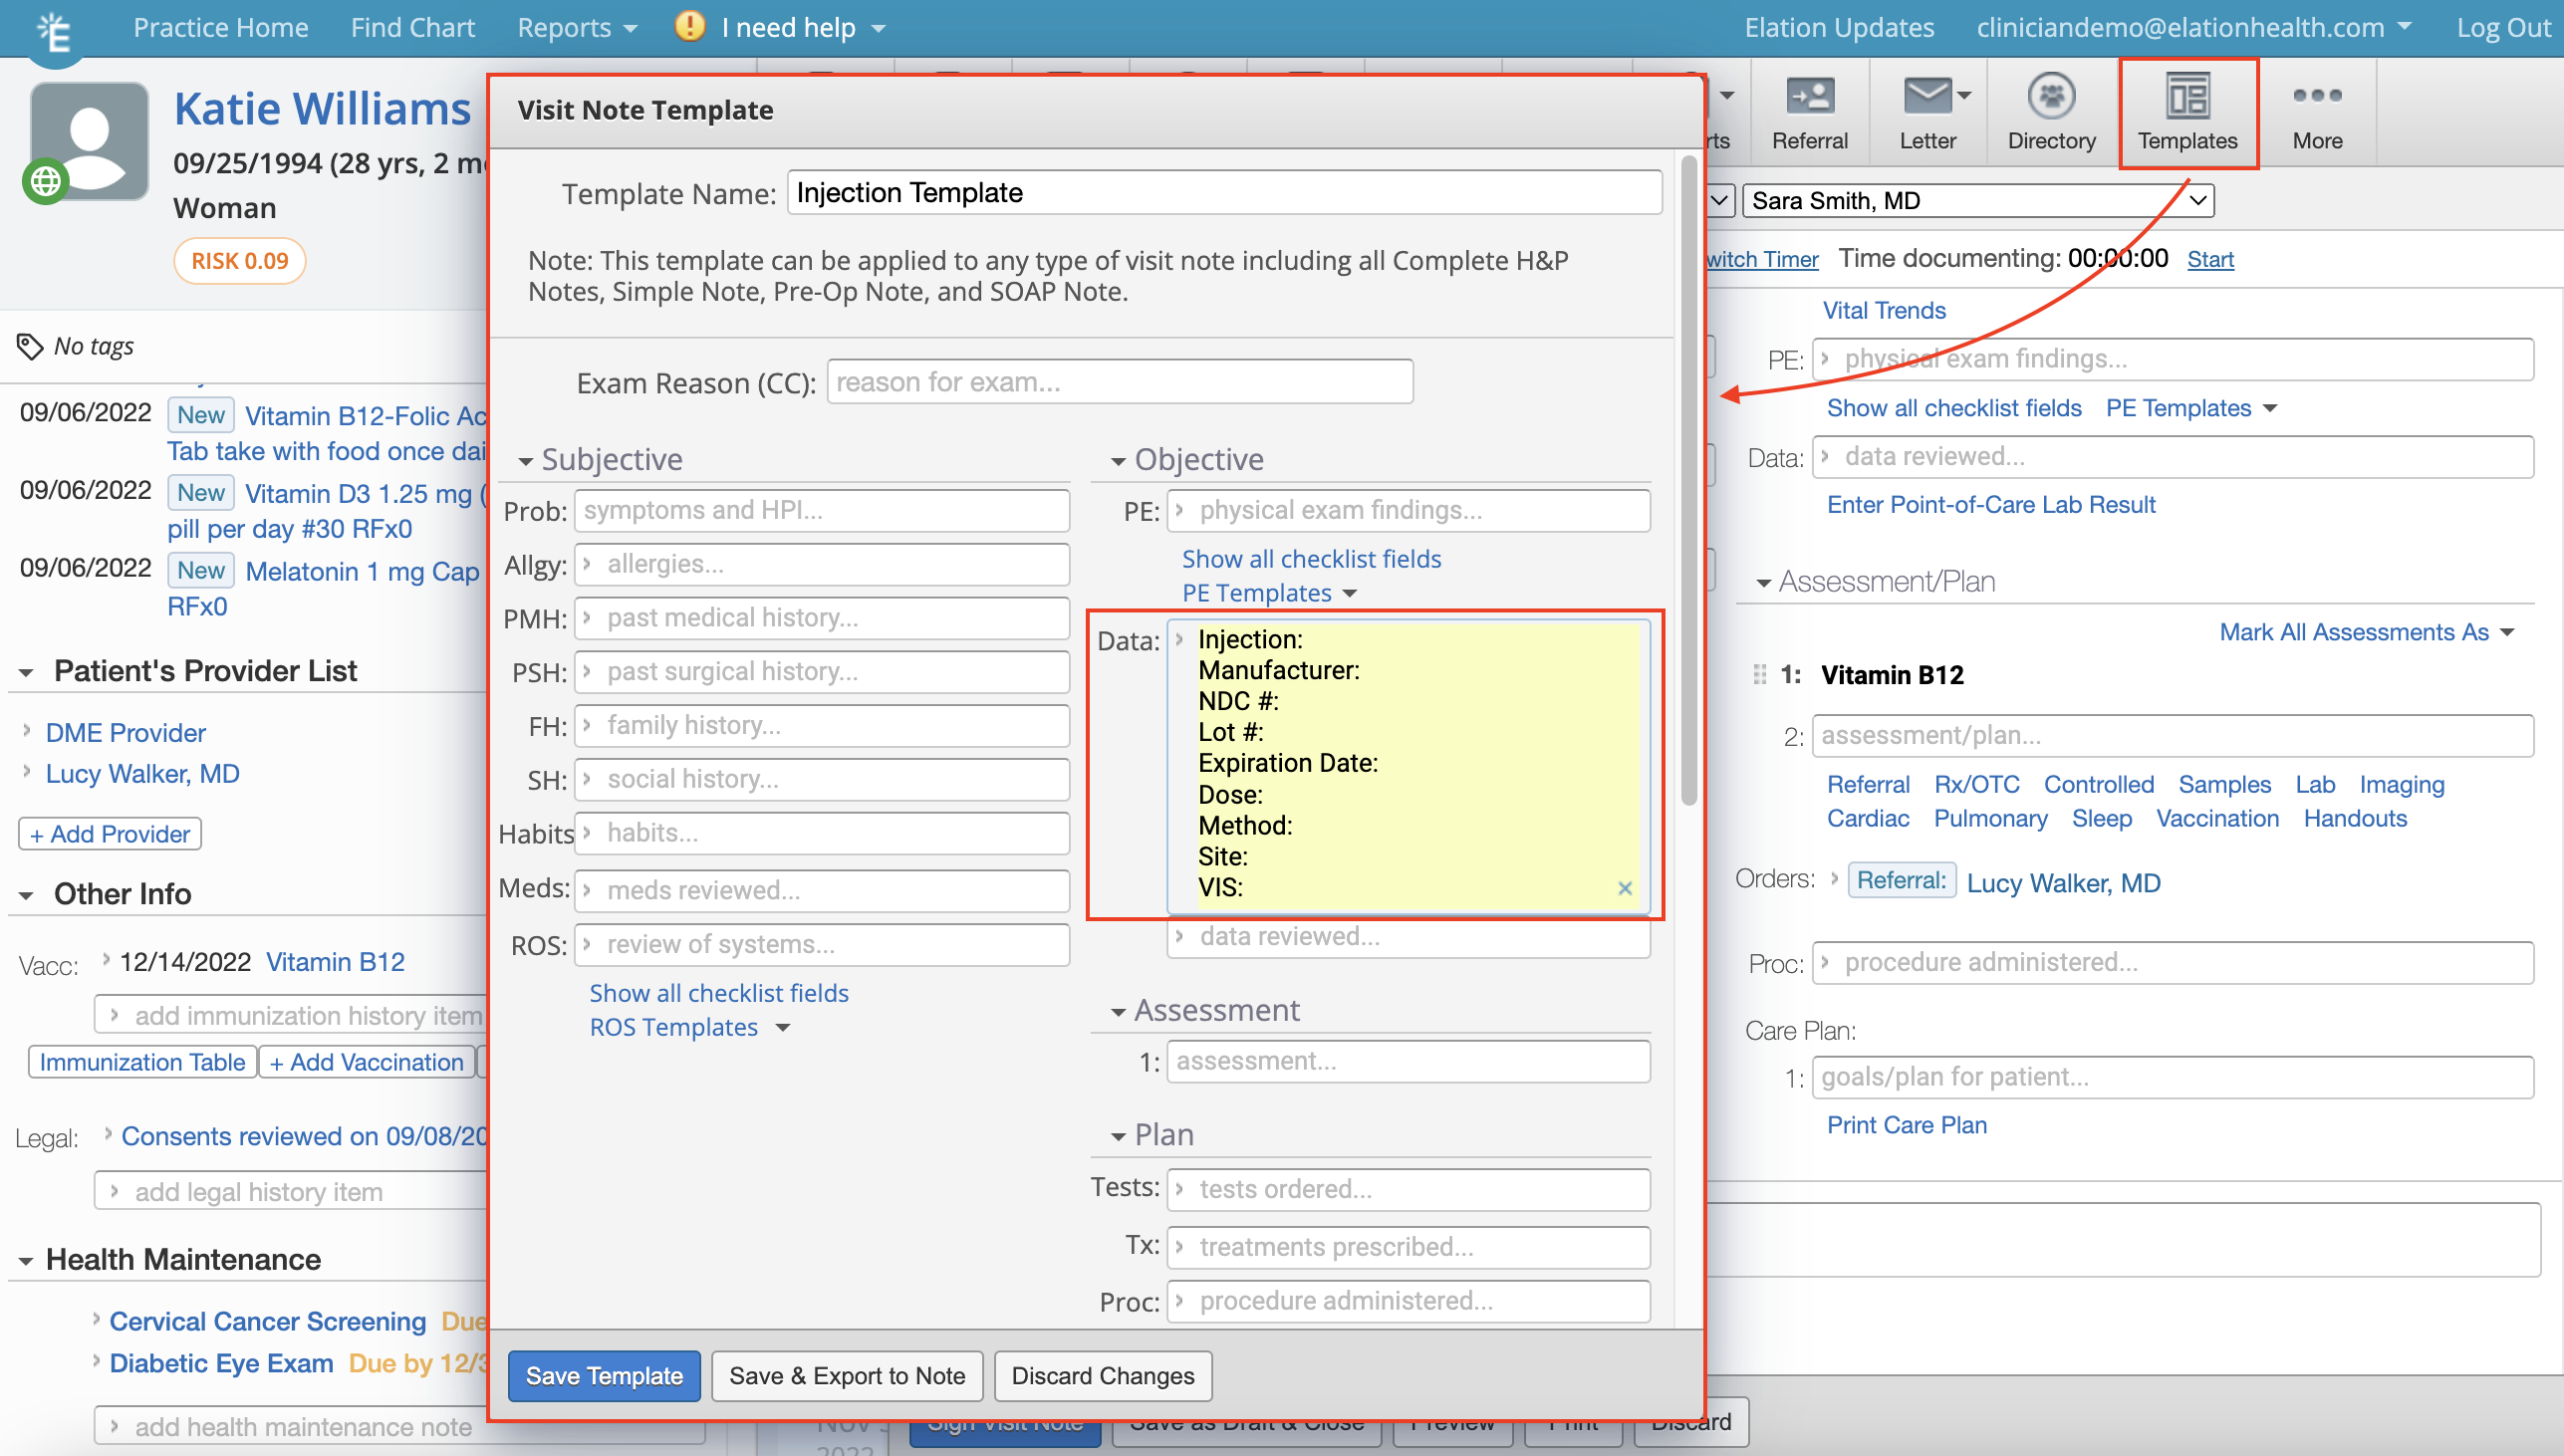This screenshot has width=2564, height=1456.
Task: Remove Data field entry with X icon
Action: (1624, 888)
